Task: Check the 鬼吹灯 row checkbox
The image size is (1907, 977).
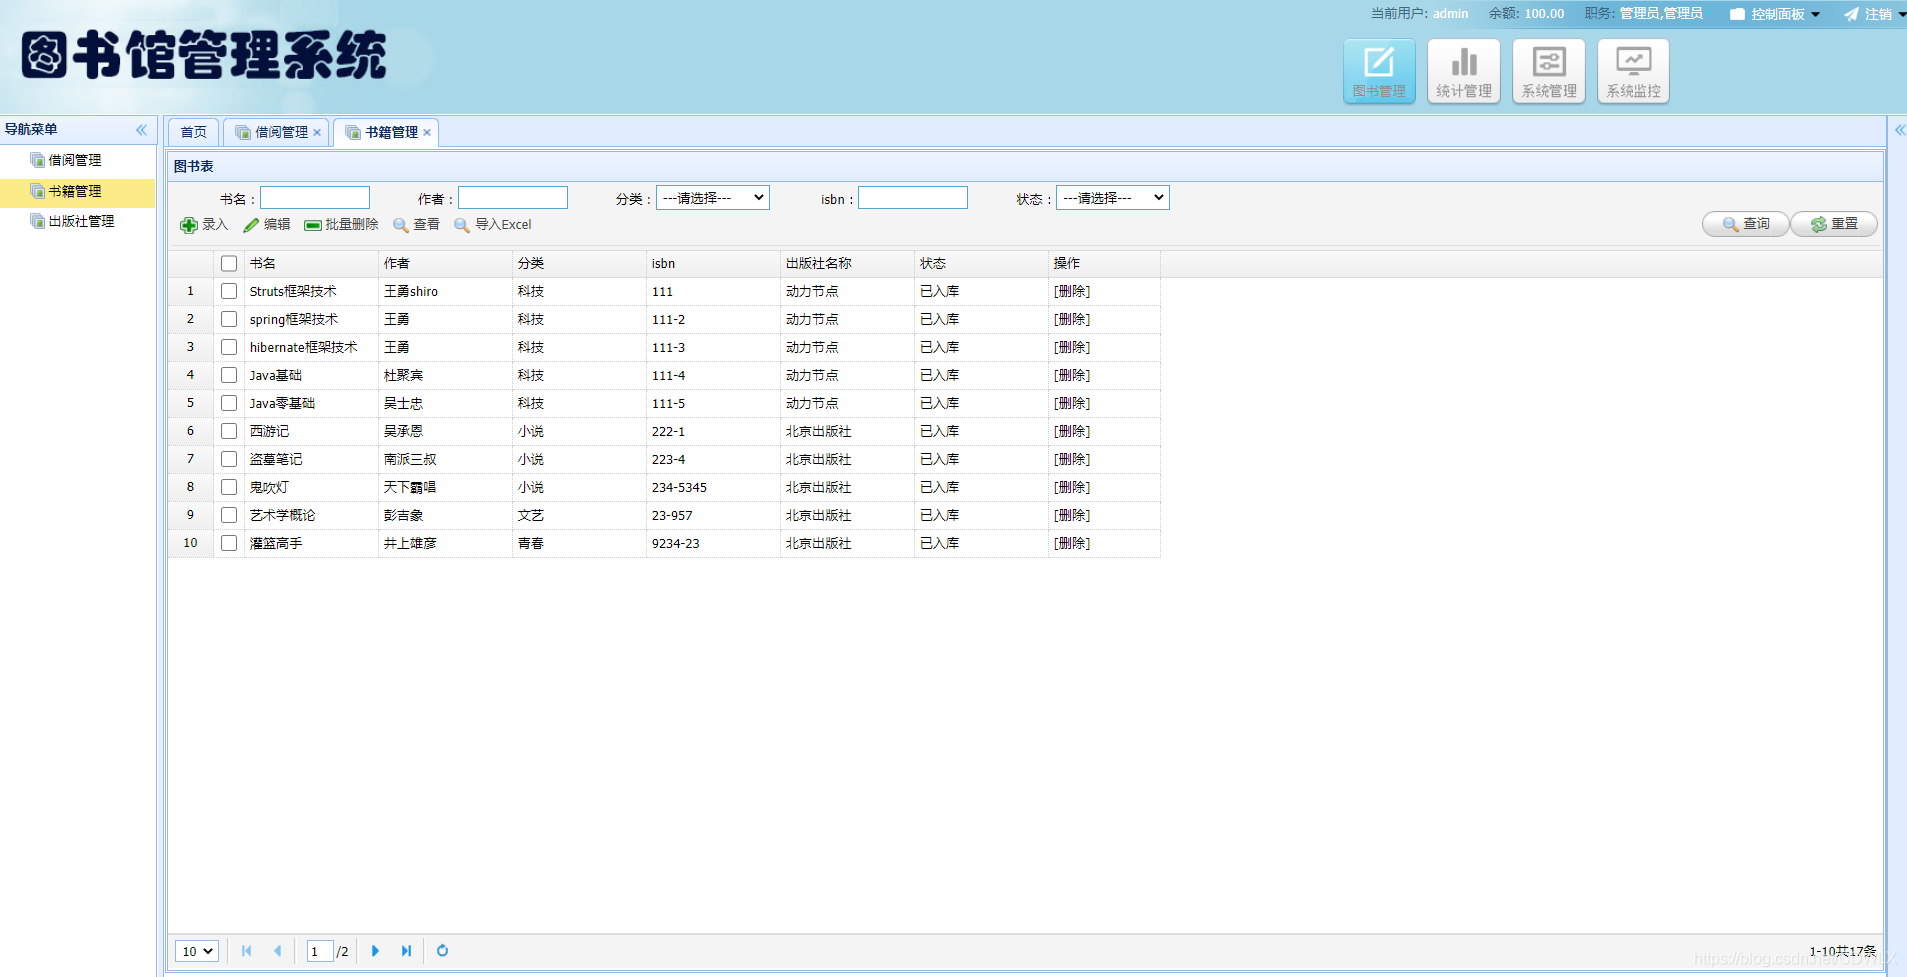Action: click(229, 487)
